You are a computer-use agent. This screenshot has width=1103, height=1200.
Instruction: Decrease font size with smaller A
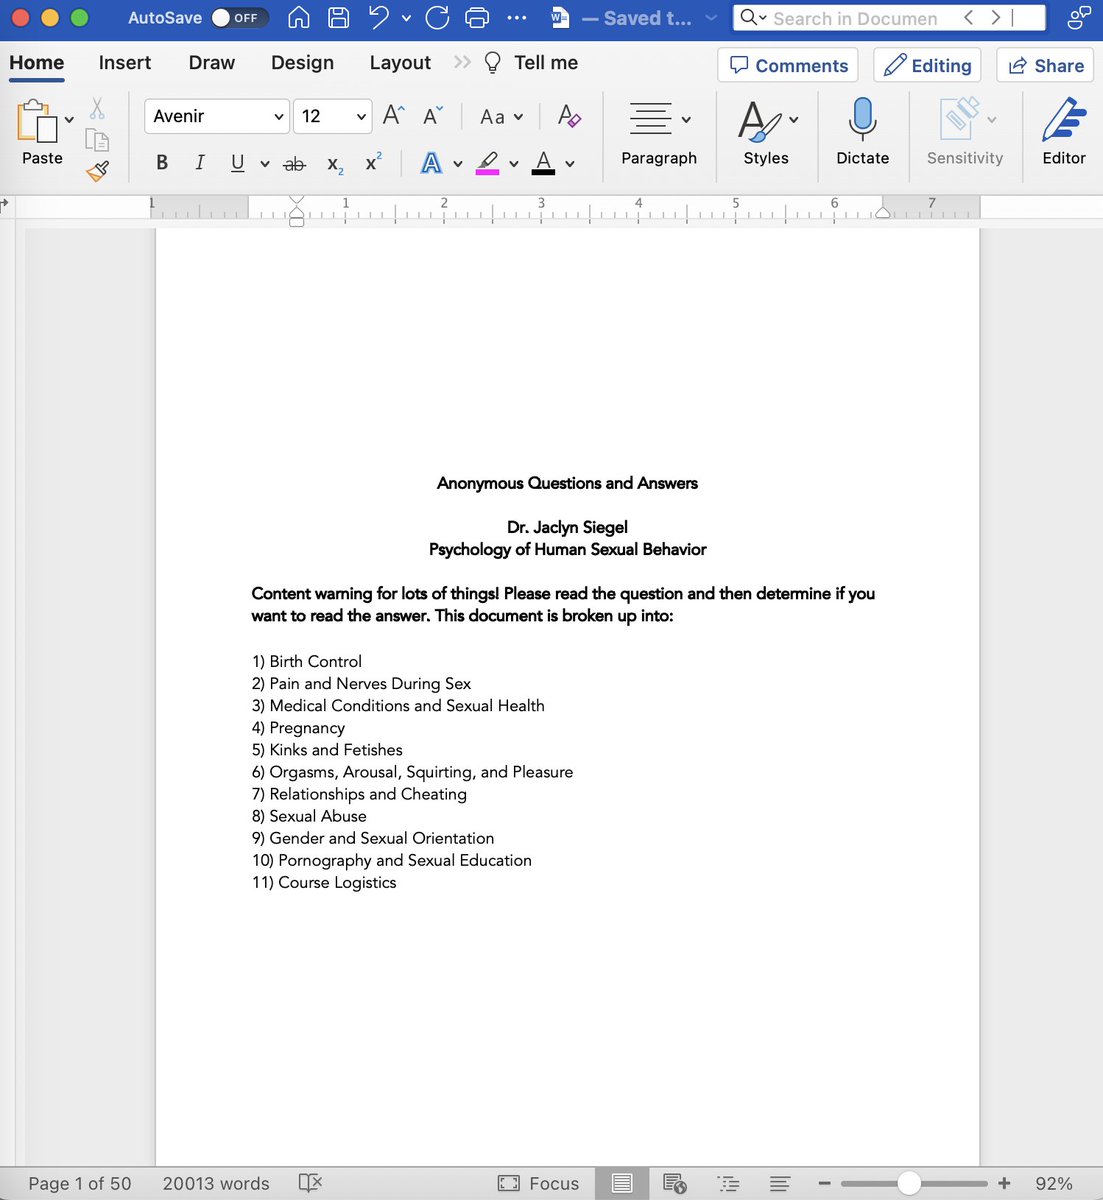pyautogui.click(x=433, y=116)
